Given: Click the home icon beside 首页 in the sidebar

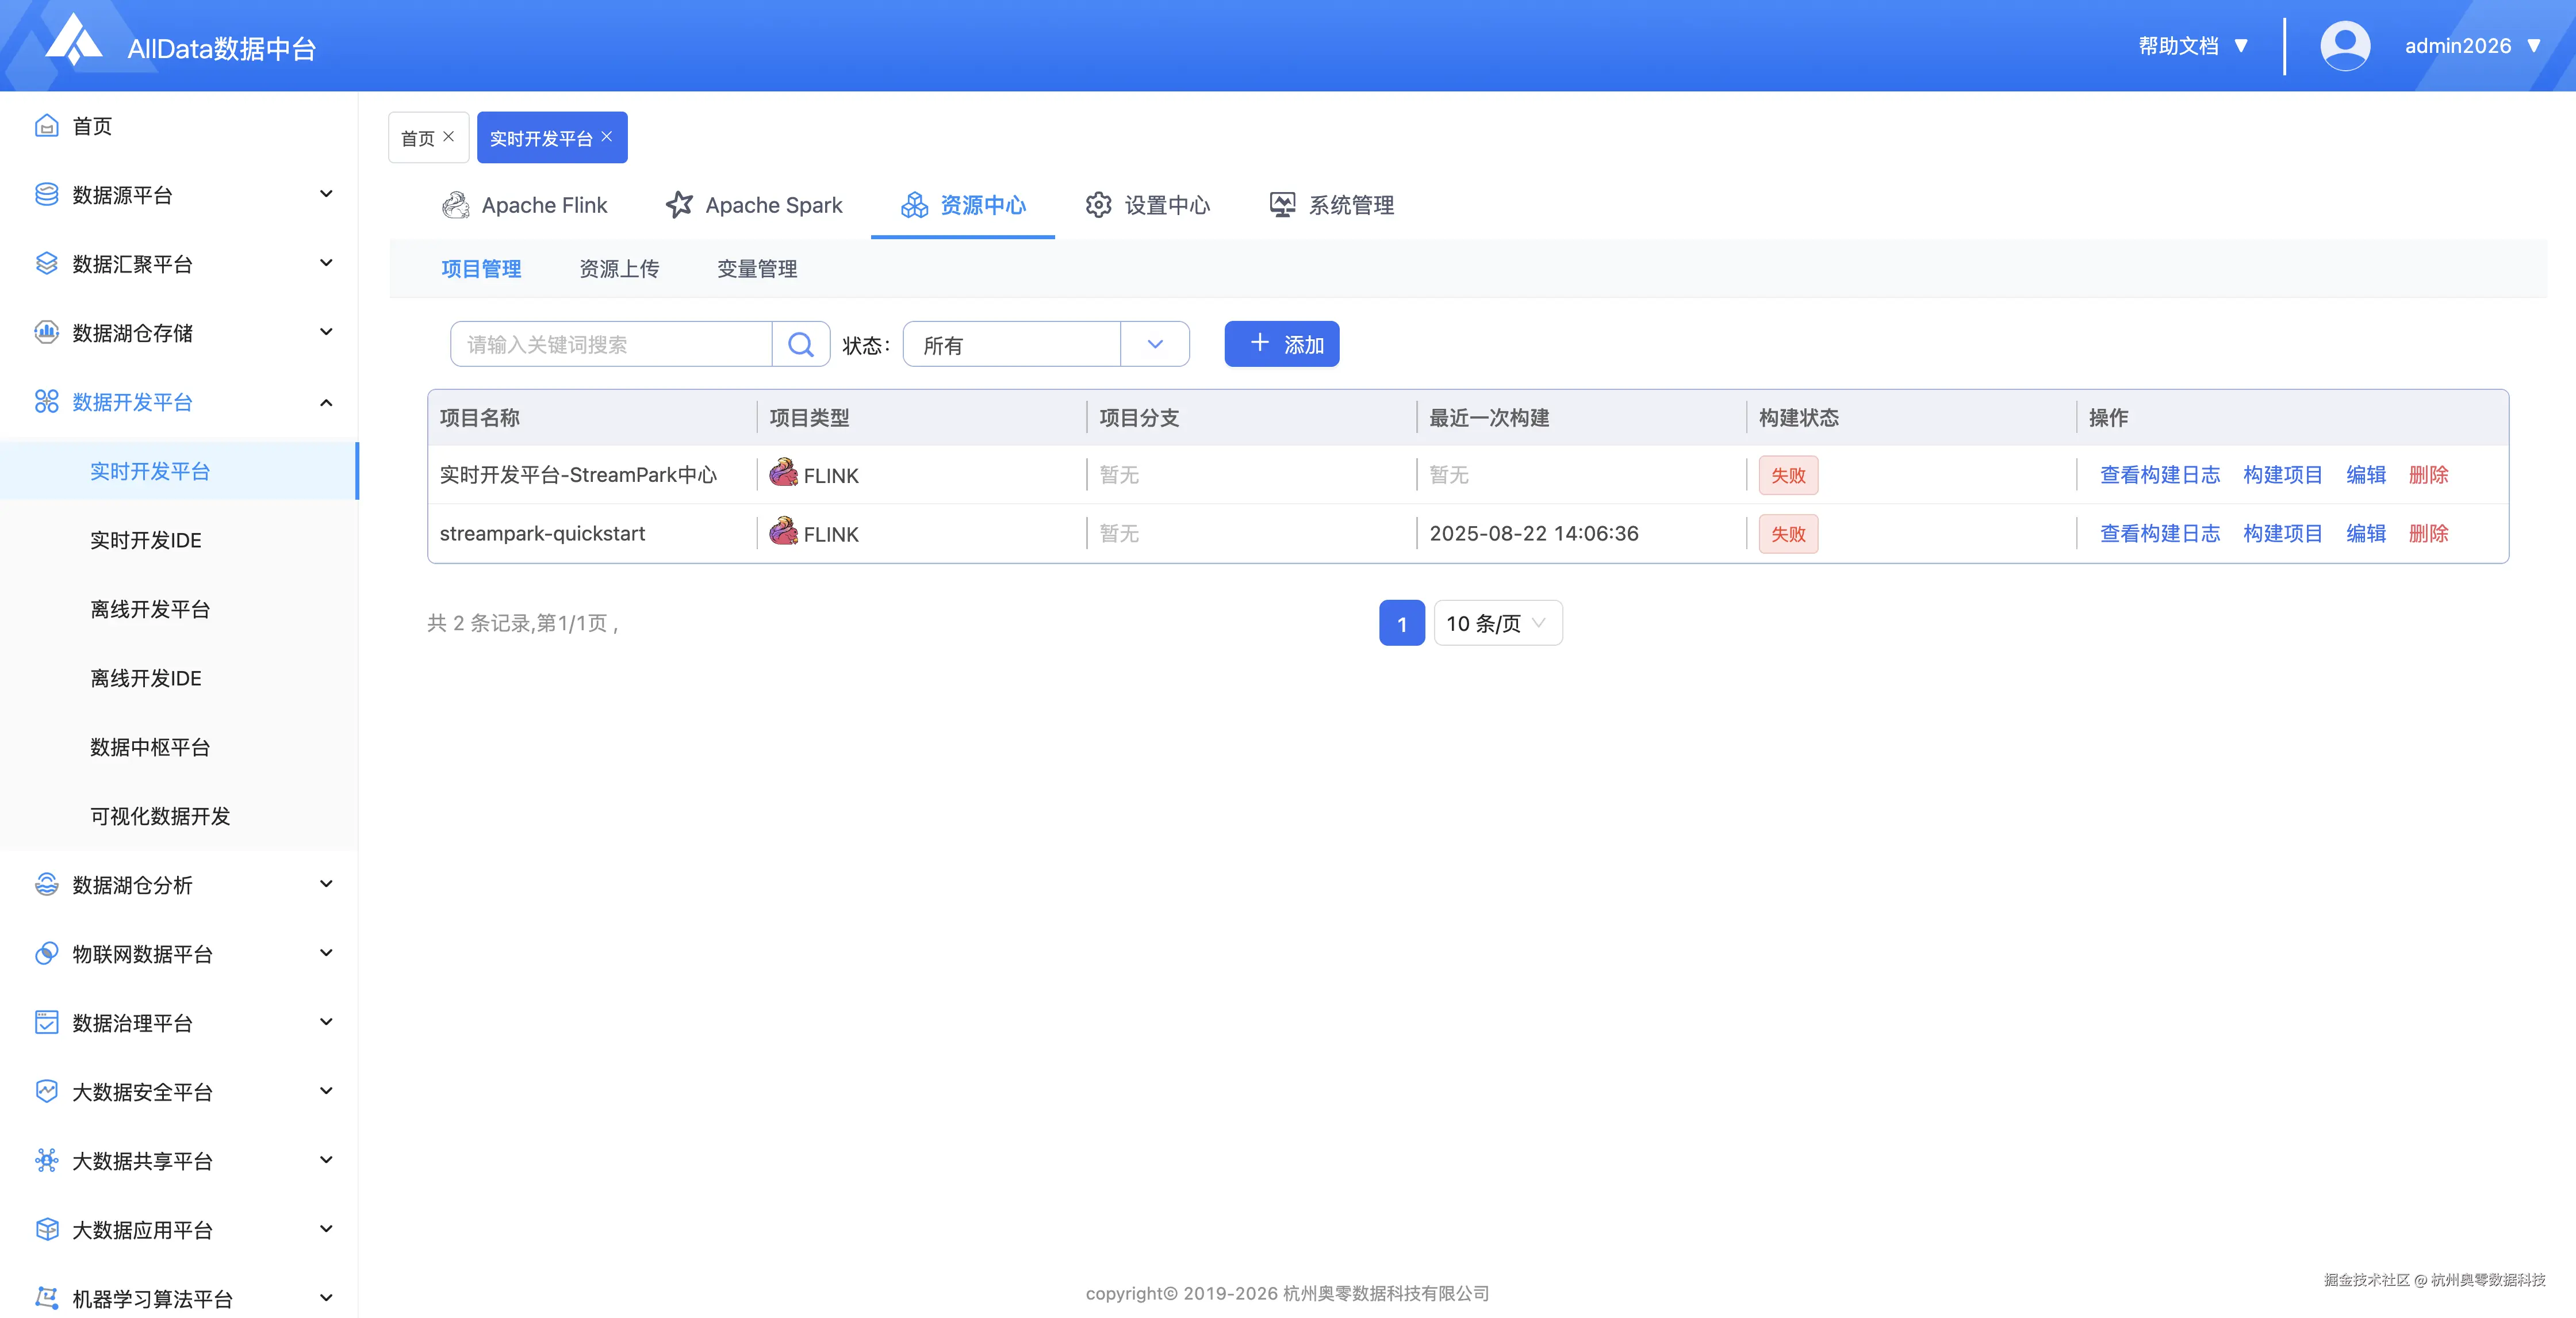Looking at the screenshot, I should point(46,126).
